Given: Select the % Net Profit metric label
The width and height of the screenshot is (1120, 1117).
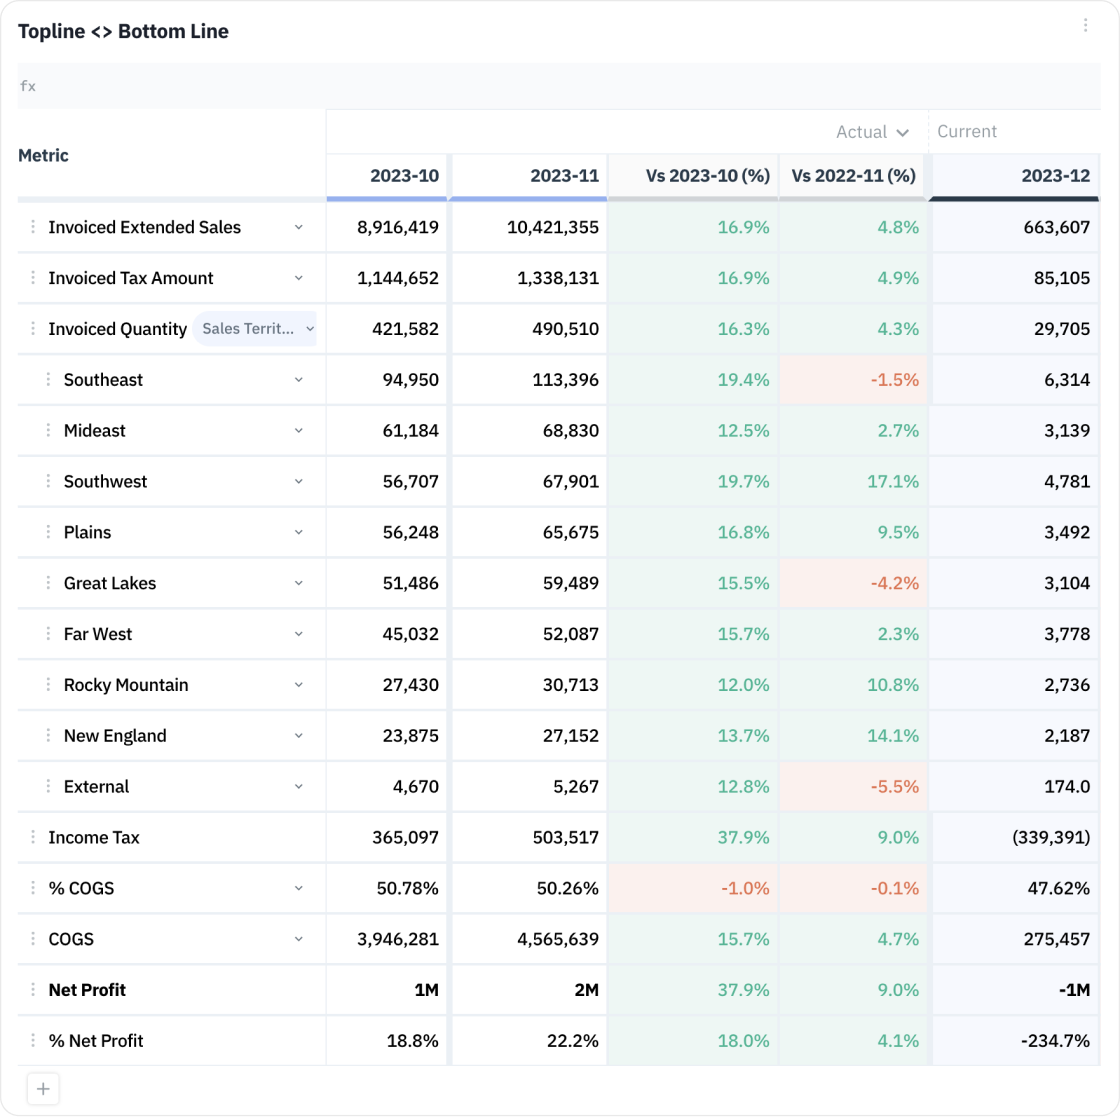Looking at the screenshot, I should coord(96,1041).
